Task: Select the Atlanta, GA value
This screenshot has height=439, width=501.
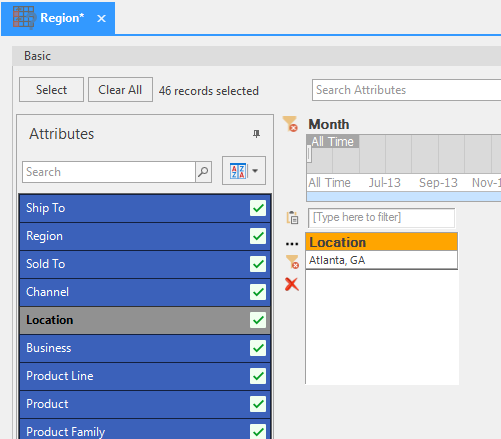Action: [x=381, y=260]
